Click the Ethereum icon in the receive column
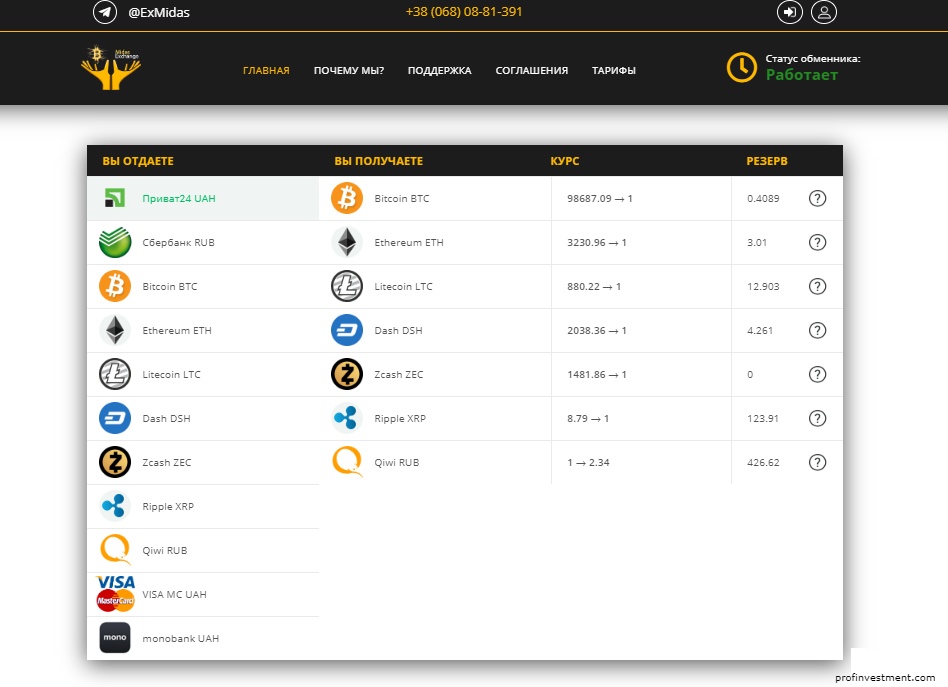The width and height of the screenshot is (948, 687). [x=347, y=243]
